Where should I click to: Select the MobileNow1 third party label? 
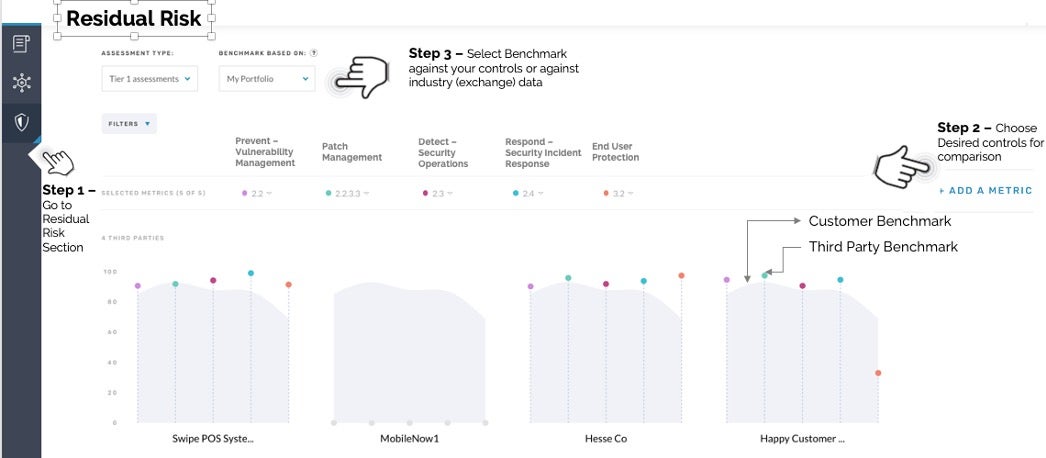coord(410,439)
